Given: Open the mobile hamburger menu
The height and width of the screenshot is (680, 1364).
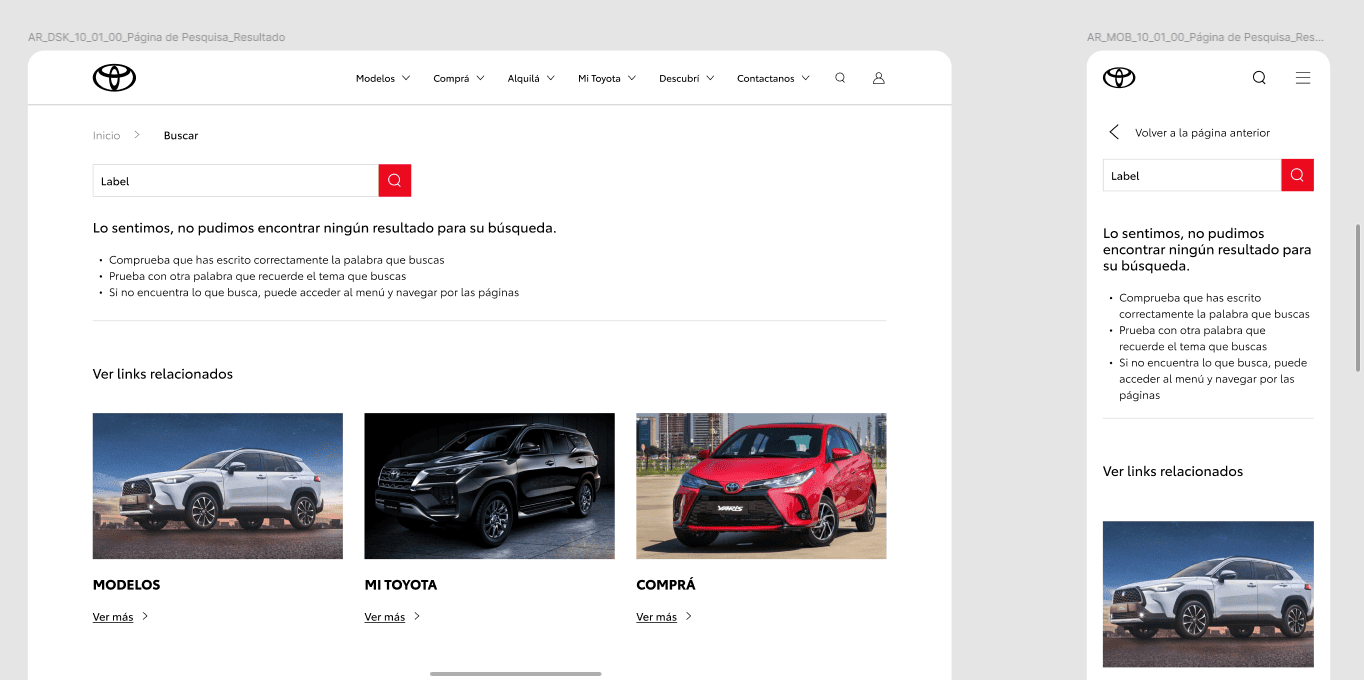Looking at the screenshot, I should 1302,78.
